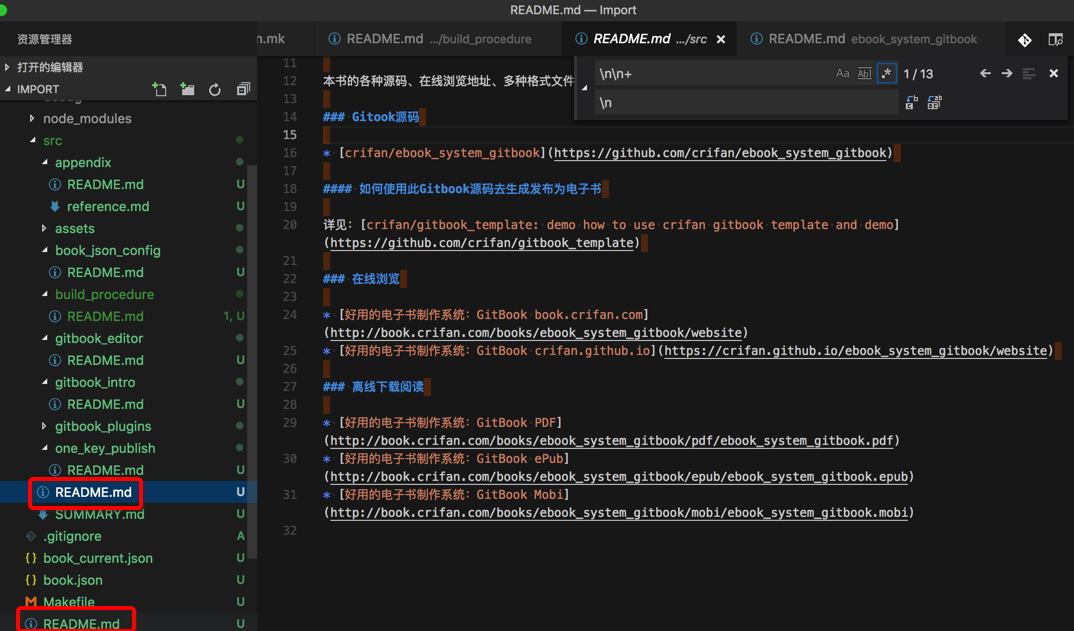Click the New Folder icon in Explorer
The width and height of the screenshot is (1074, 631).
[x=187, y=89]
